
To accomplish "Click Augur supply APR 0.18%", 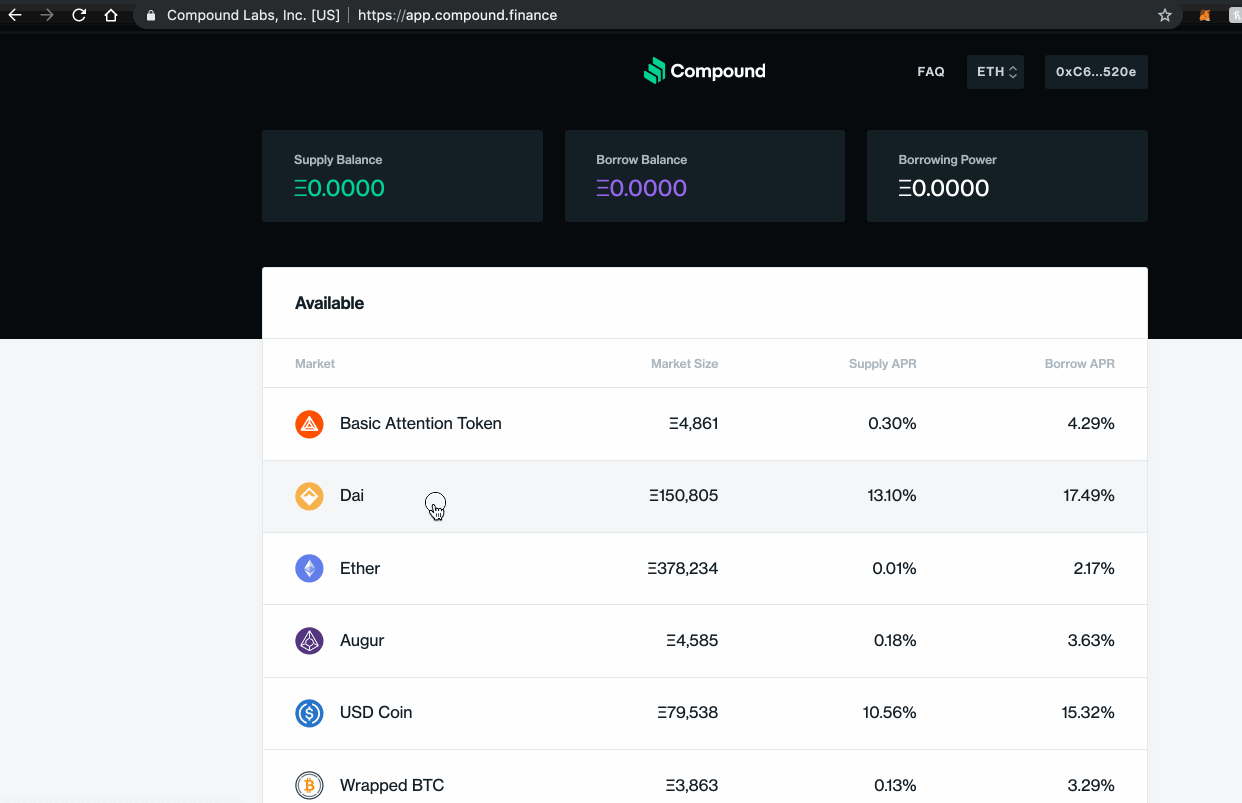I will tap(895, 641).
